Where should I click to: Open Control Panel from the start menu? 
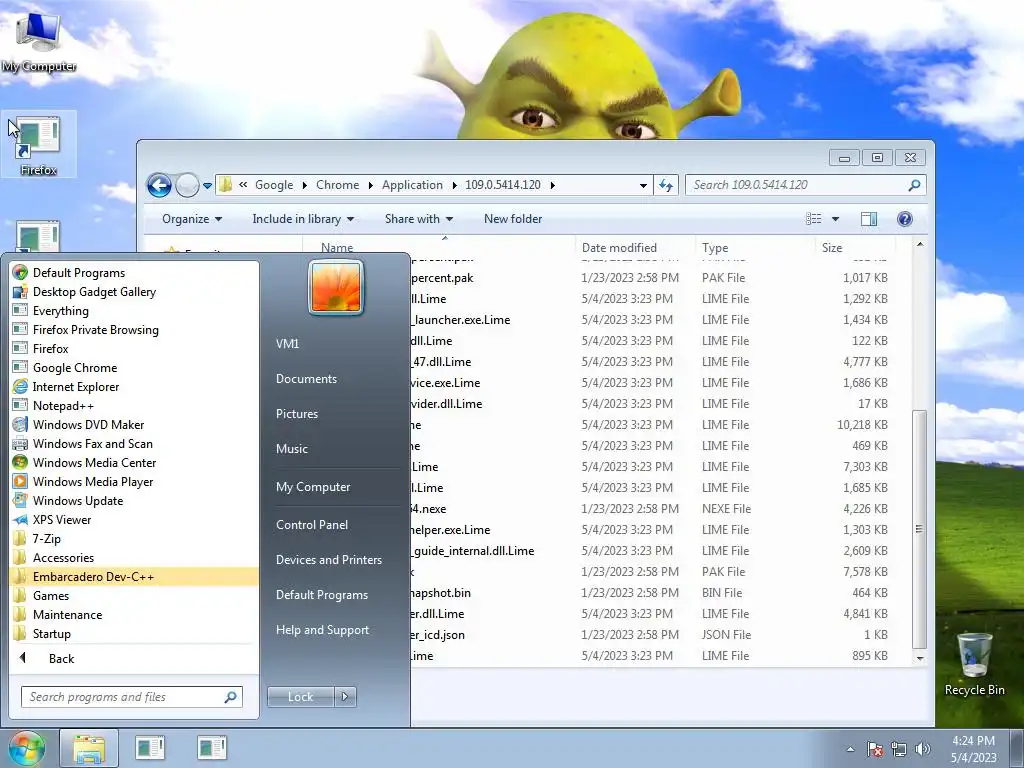(x=312, y=524)
